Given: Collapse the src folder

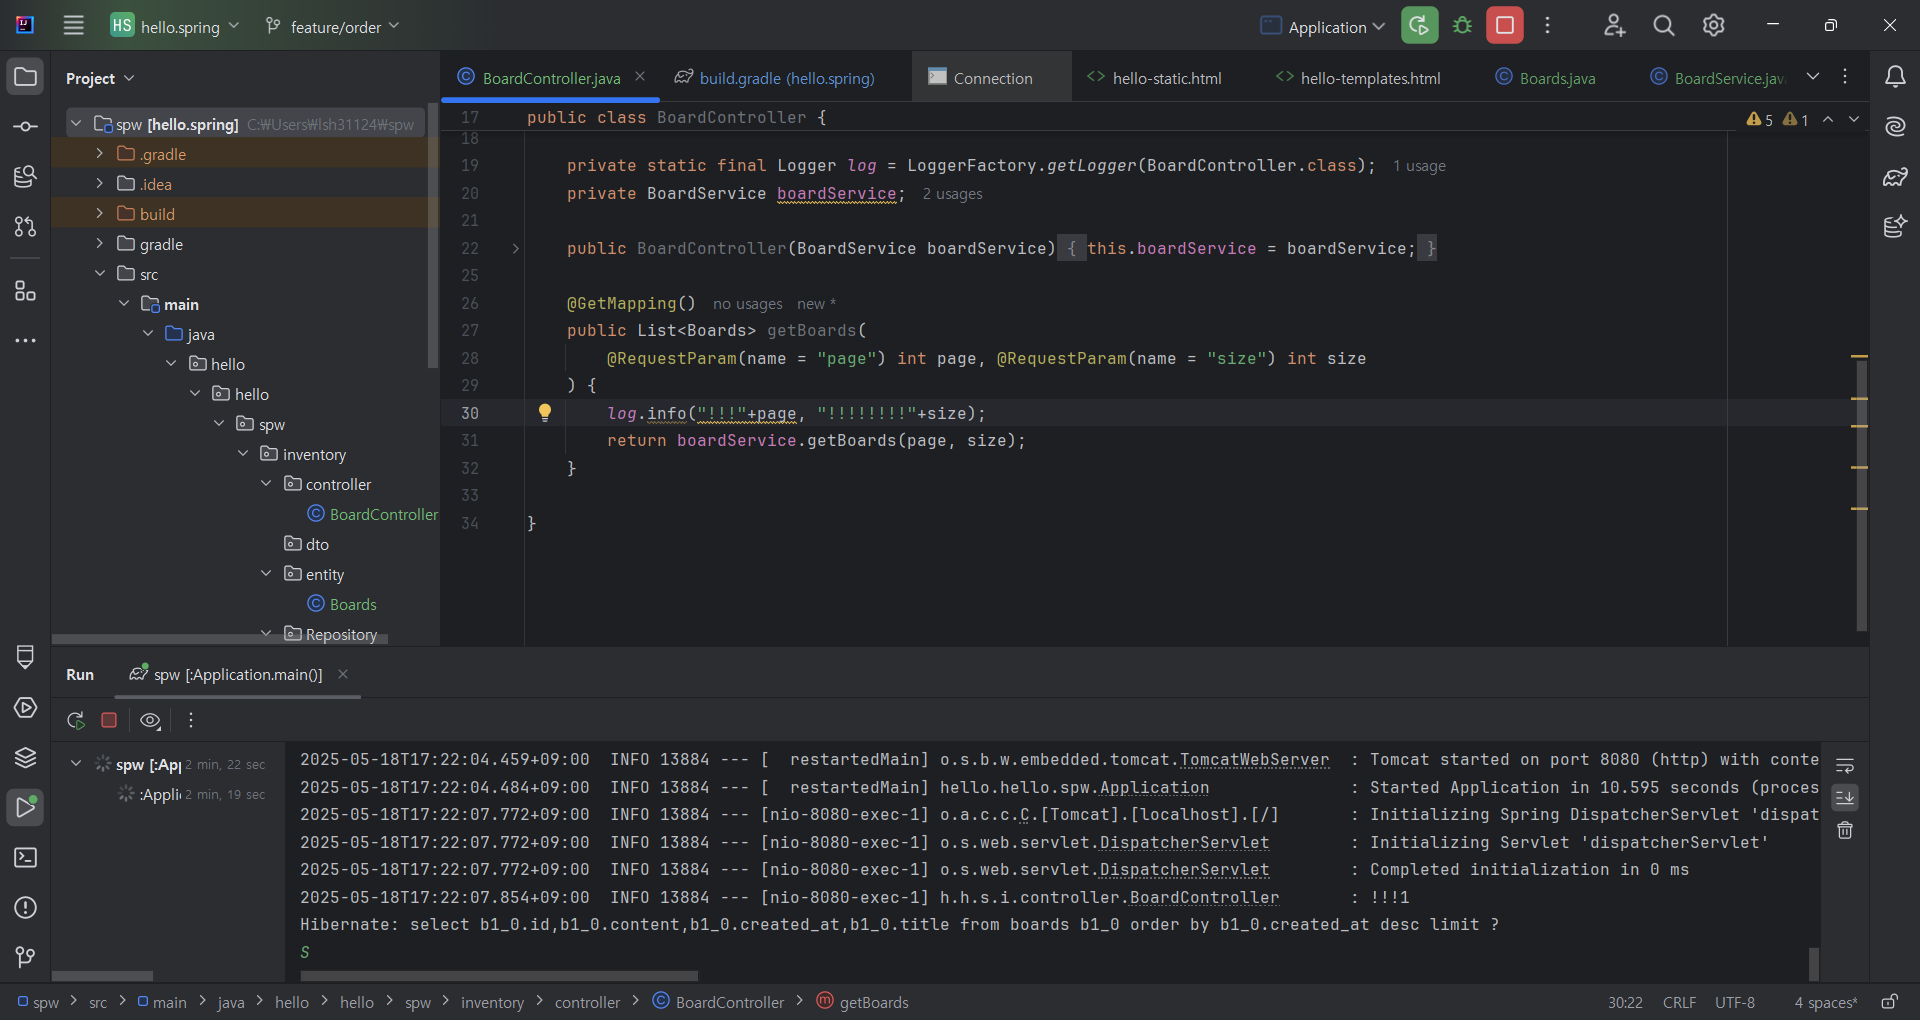Looking at the screenshot, I should 99,273.
